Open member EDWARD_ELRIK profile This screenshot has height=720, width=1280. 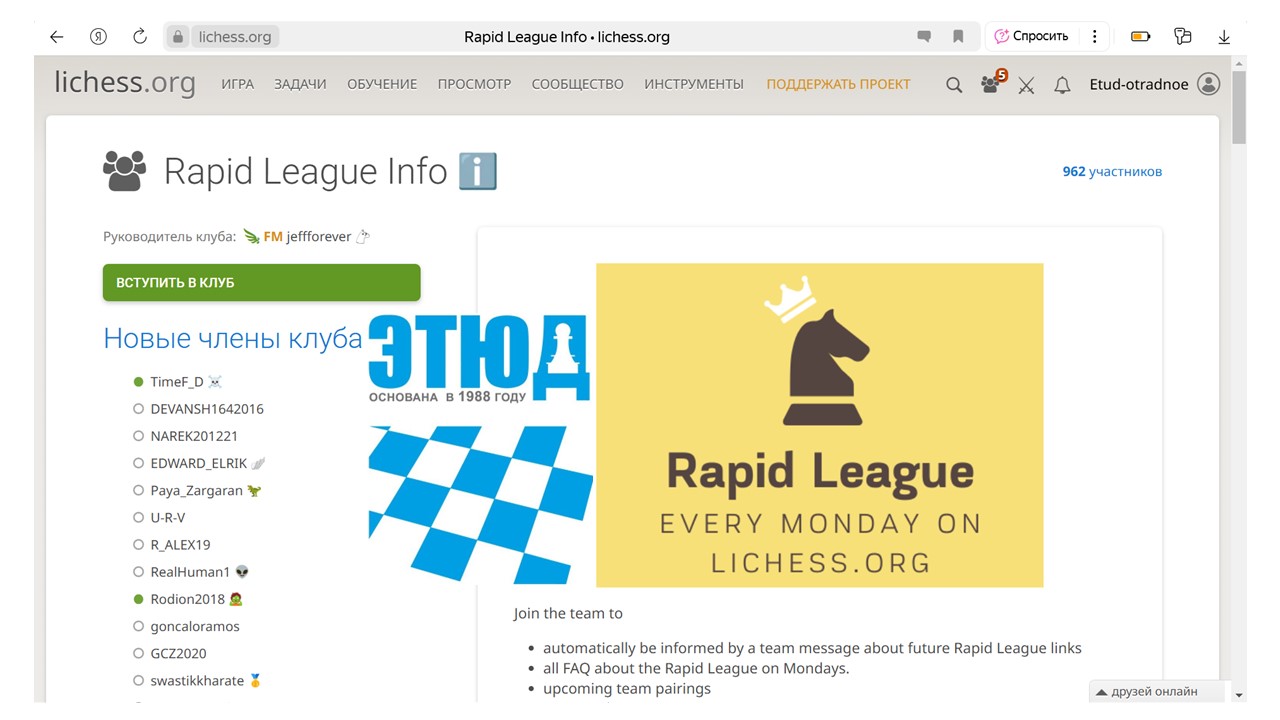coord(199,463)
